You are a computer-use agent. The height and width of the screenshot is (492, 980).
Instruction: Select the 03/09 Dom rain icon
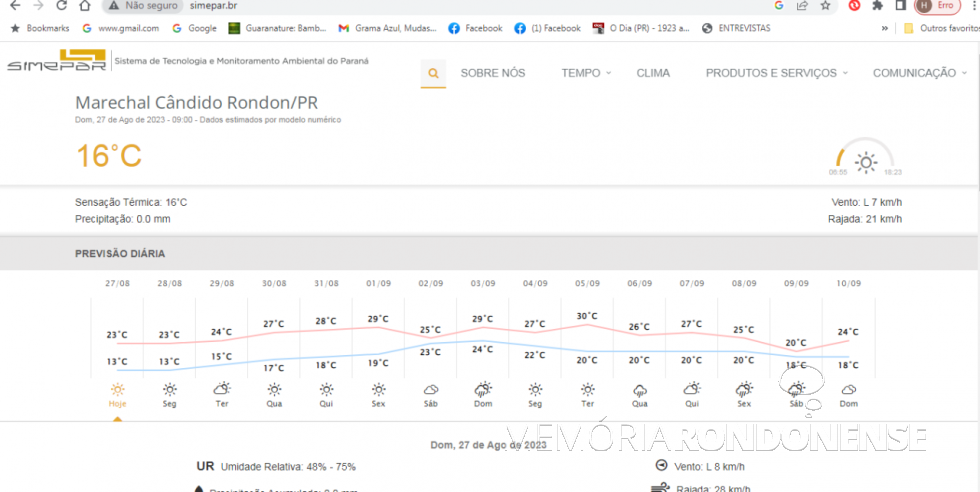click(483, 389)
